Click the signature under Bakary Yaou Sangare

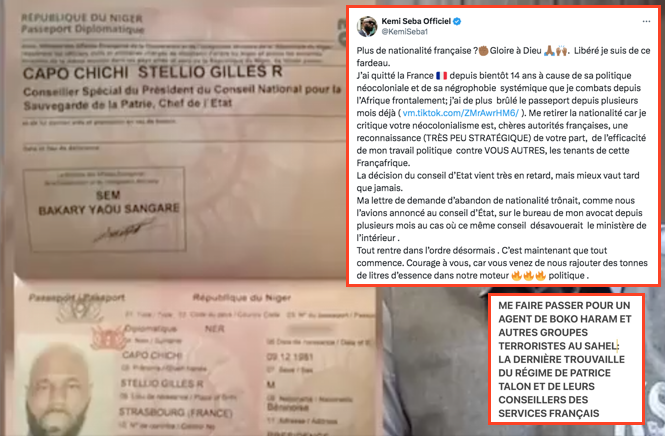point(122,230)
